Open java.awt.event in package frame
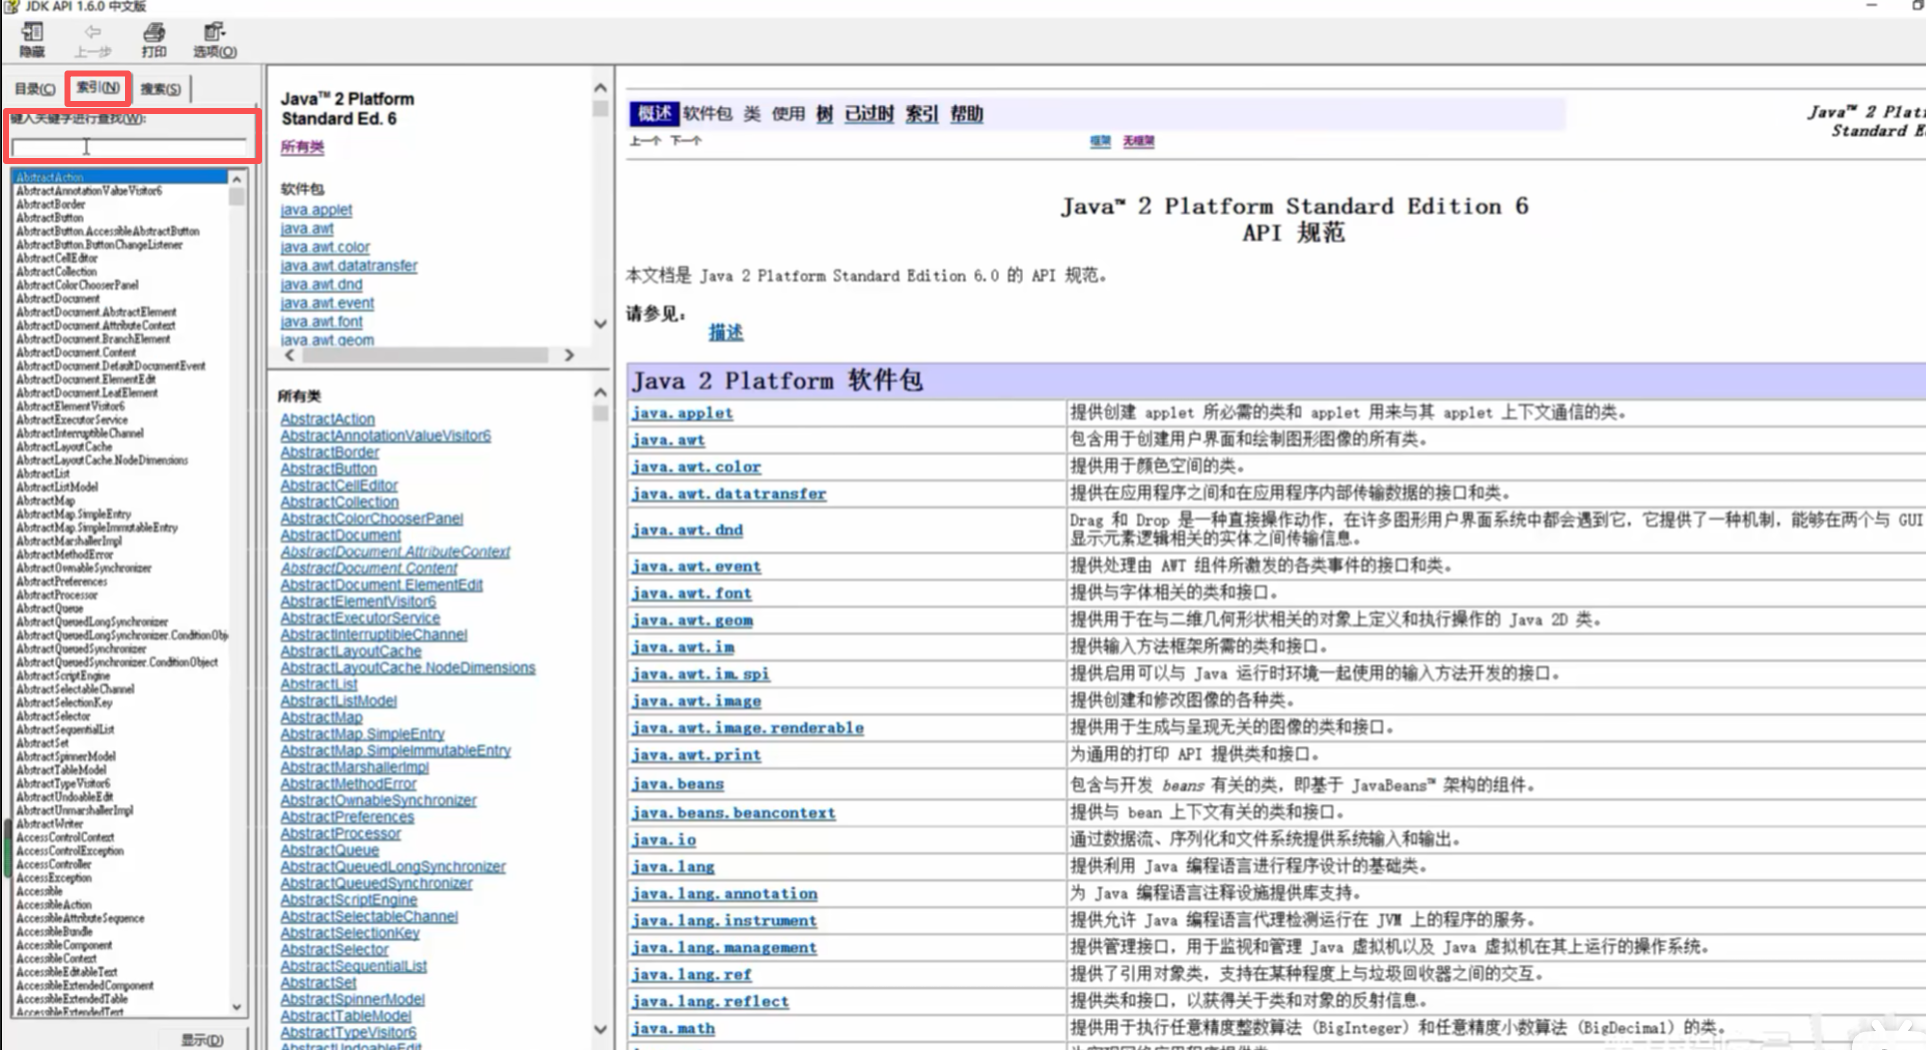This screenshot has height=1050, width=1926. 327,303
